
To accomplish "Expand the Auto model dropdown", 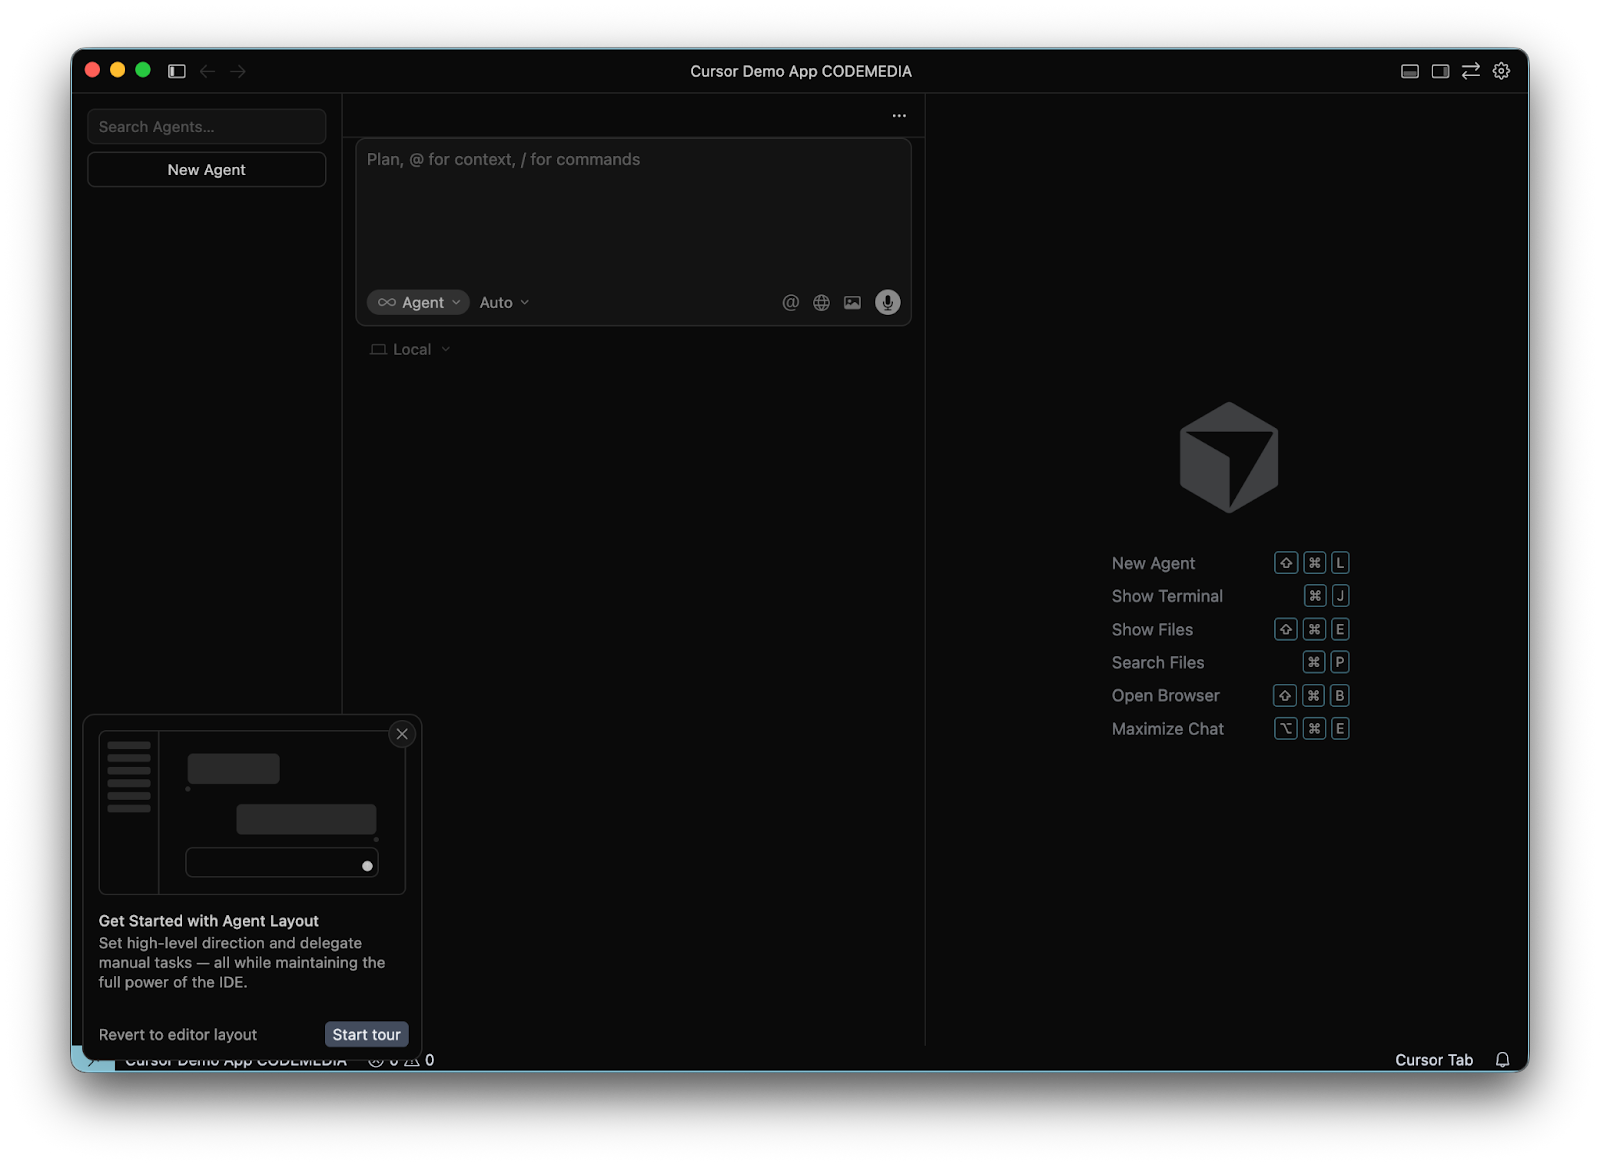I will coord(504,303).
